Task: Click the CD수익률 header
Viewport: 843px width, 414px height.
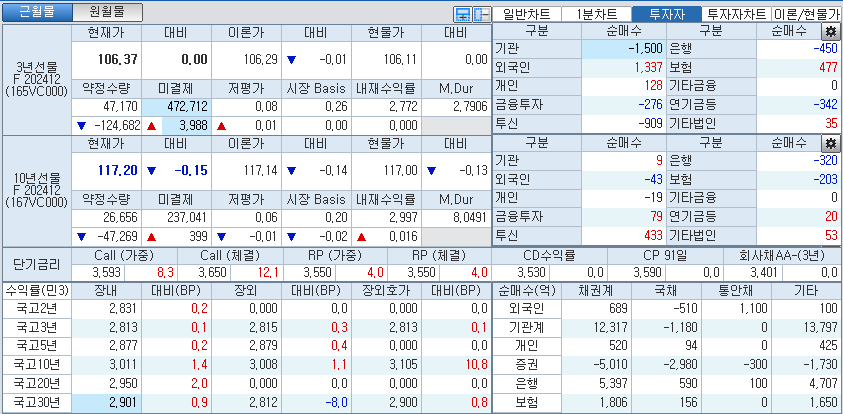Action: tap(549, 255)
